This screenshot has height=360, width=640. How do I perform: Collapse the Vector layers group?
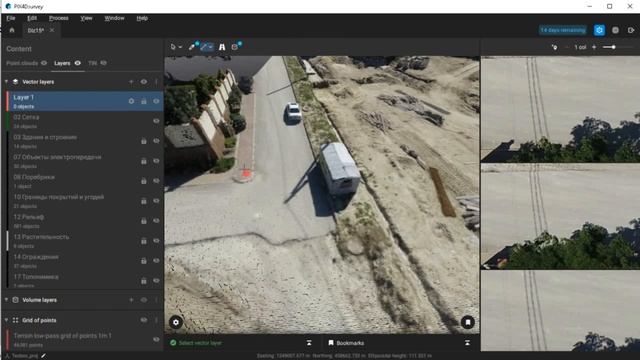[6, 82]
